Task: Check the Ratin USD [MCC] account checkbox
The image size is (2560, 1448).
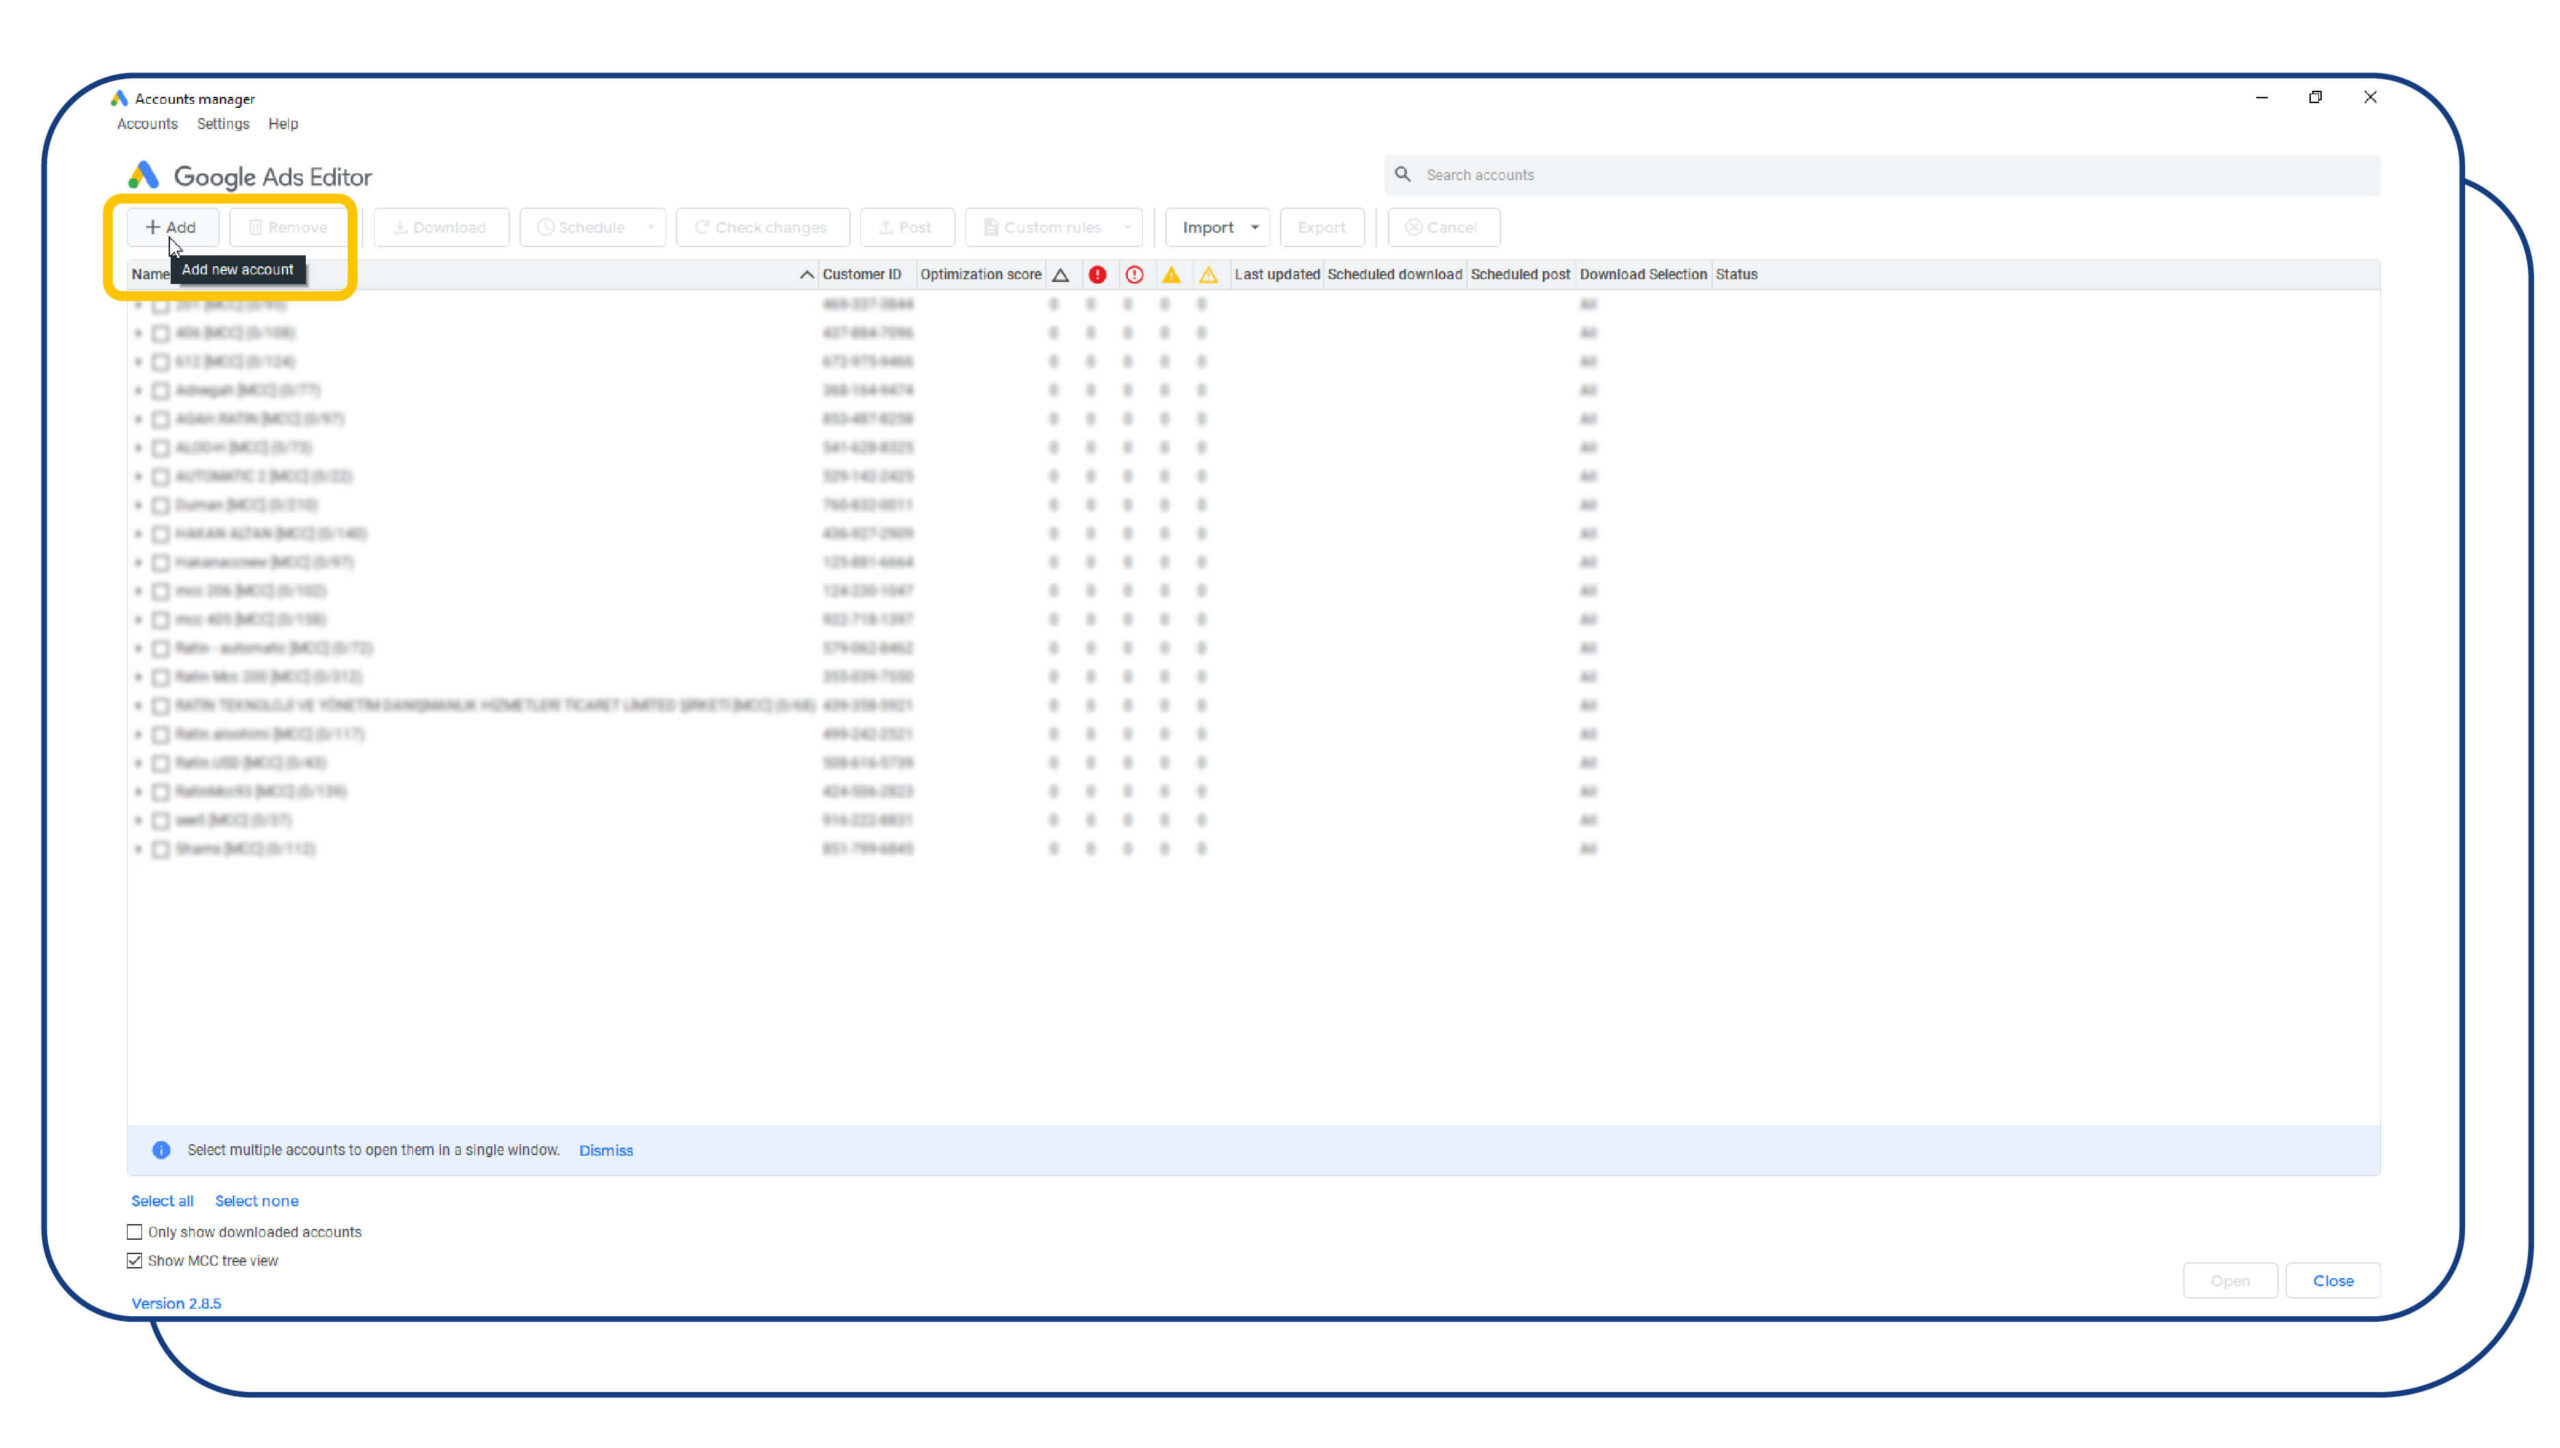Action: point(160,763)
